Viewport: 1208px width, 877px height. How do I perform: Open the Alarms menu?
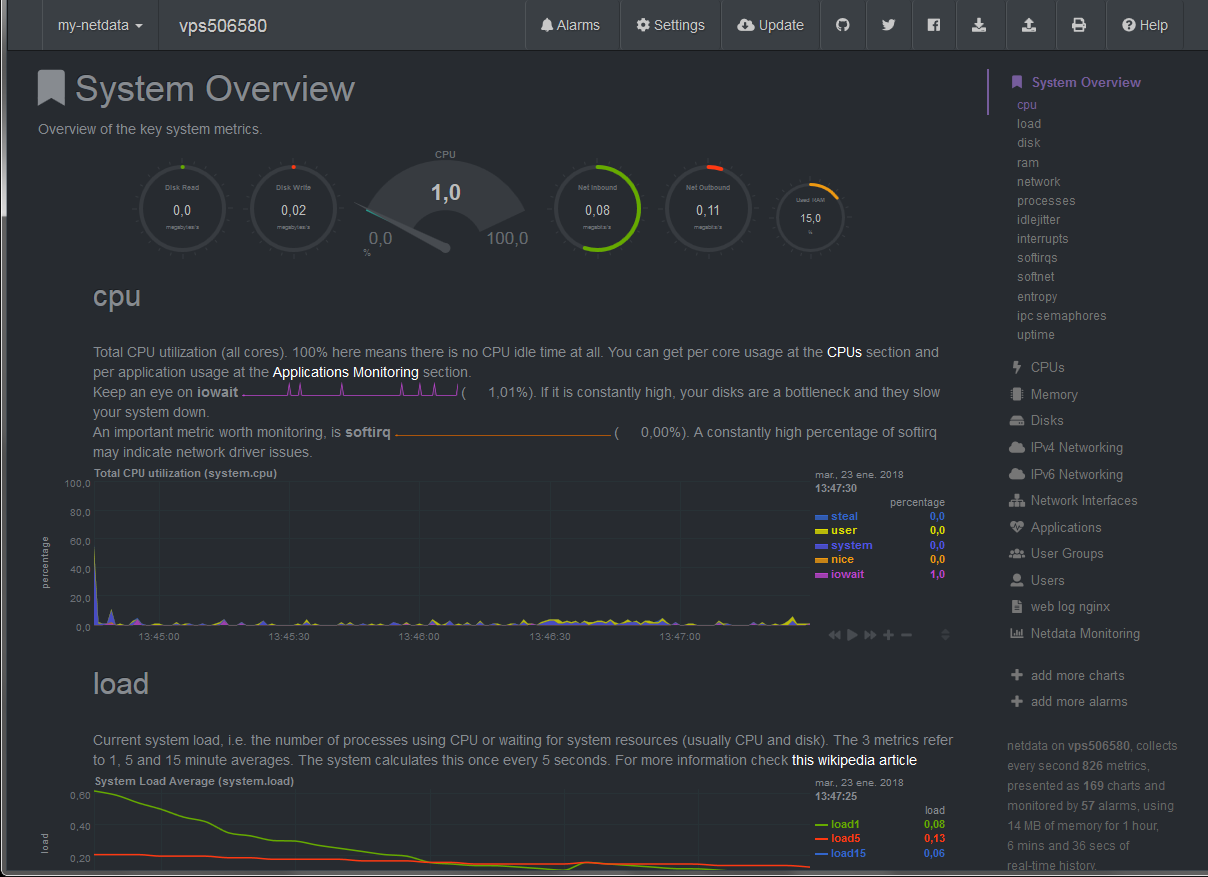[572, 25]
